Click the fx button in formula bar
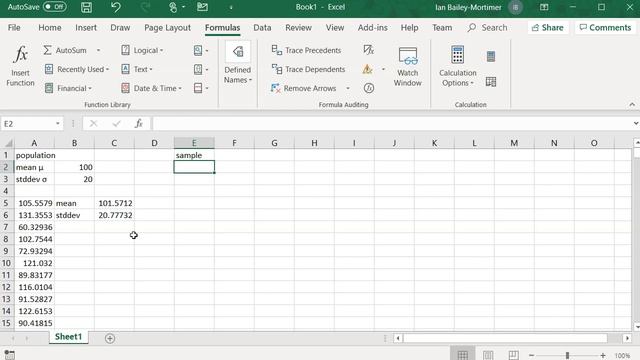This screenshot has height=360, width=640. [139, 123]
